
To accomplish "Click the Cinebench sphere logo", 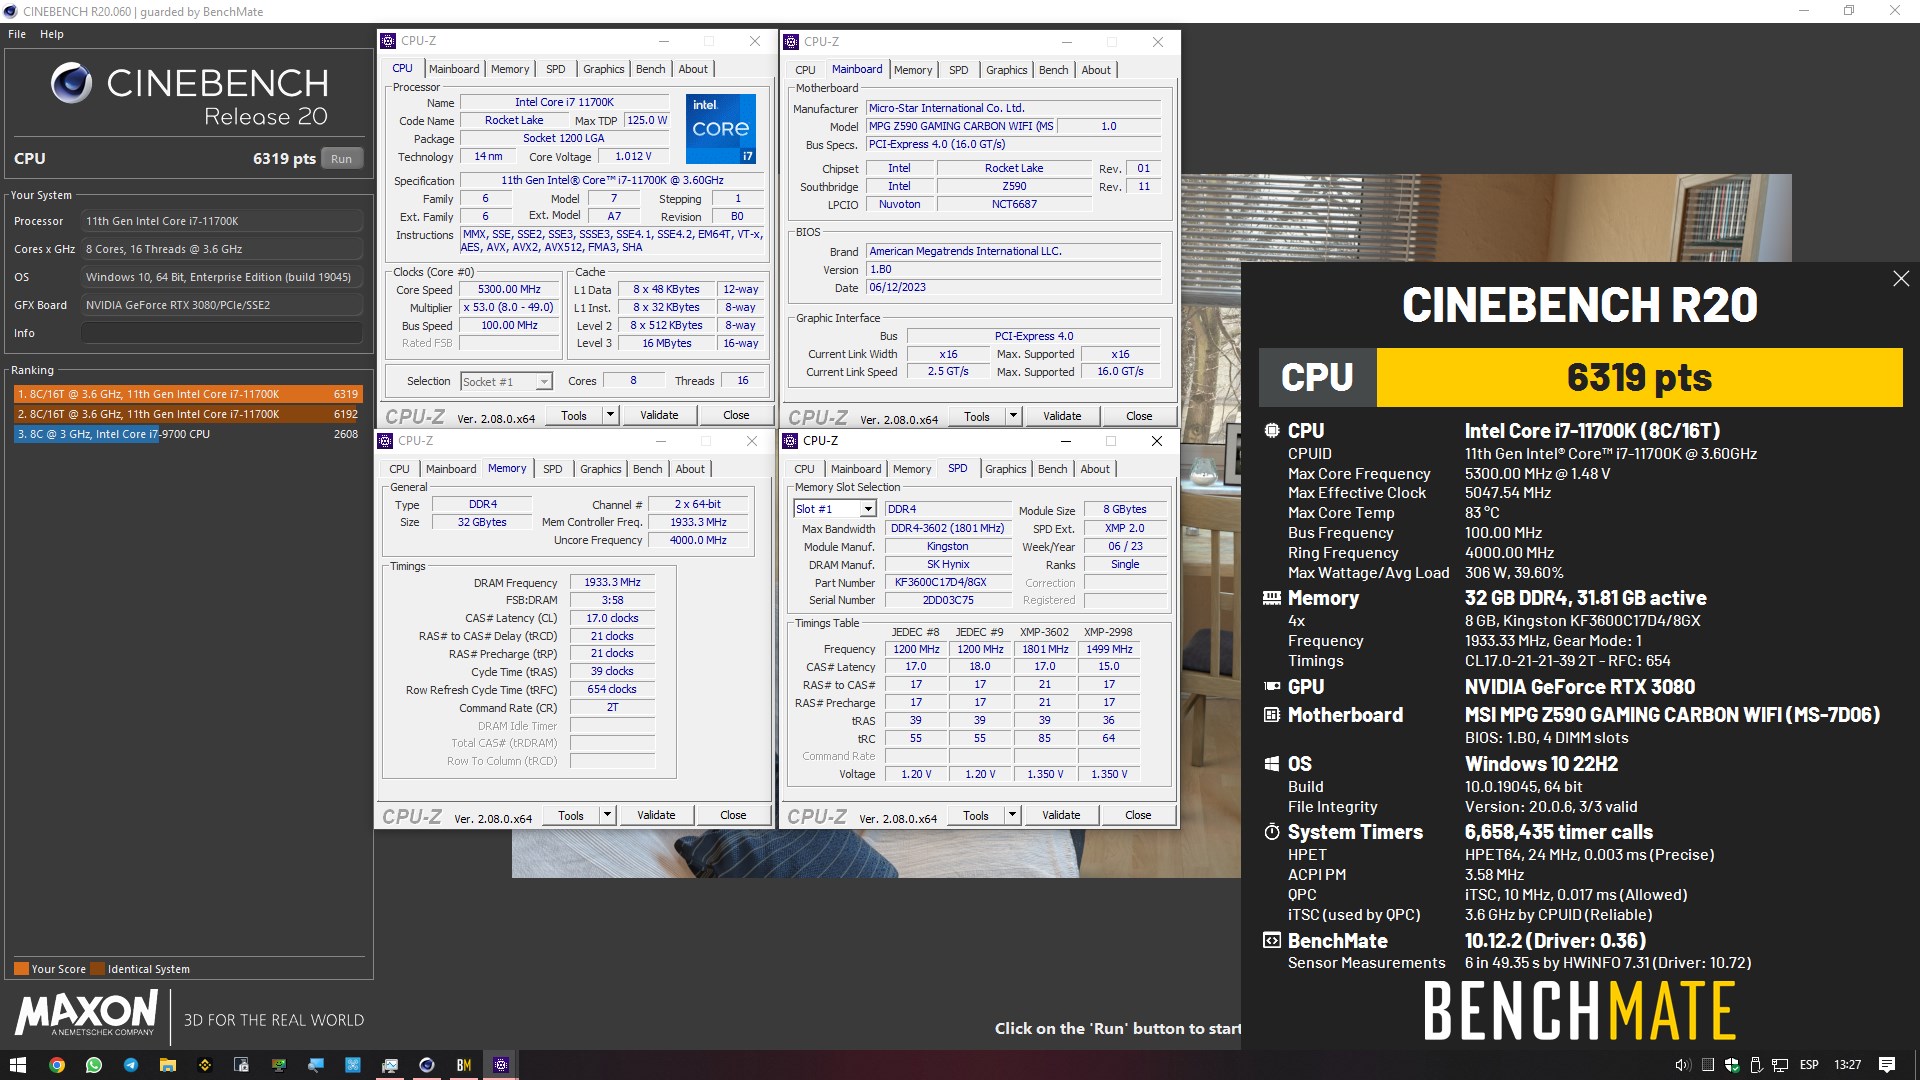I will point(72,83).
